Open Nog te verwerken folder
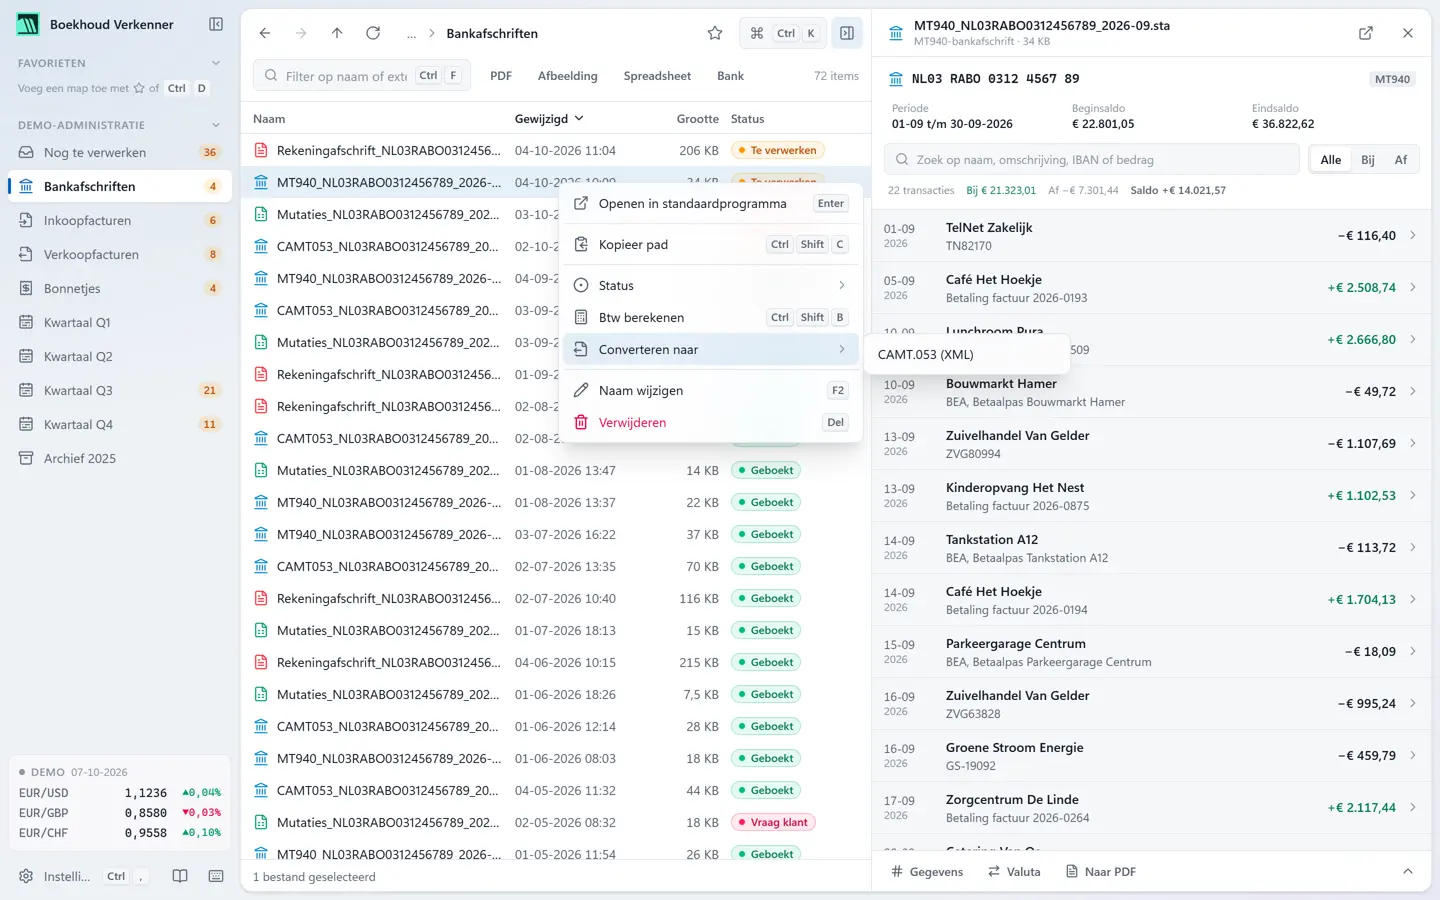The height and width of the screenshot is (900, 1440). [120, 153]
